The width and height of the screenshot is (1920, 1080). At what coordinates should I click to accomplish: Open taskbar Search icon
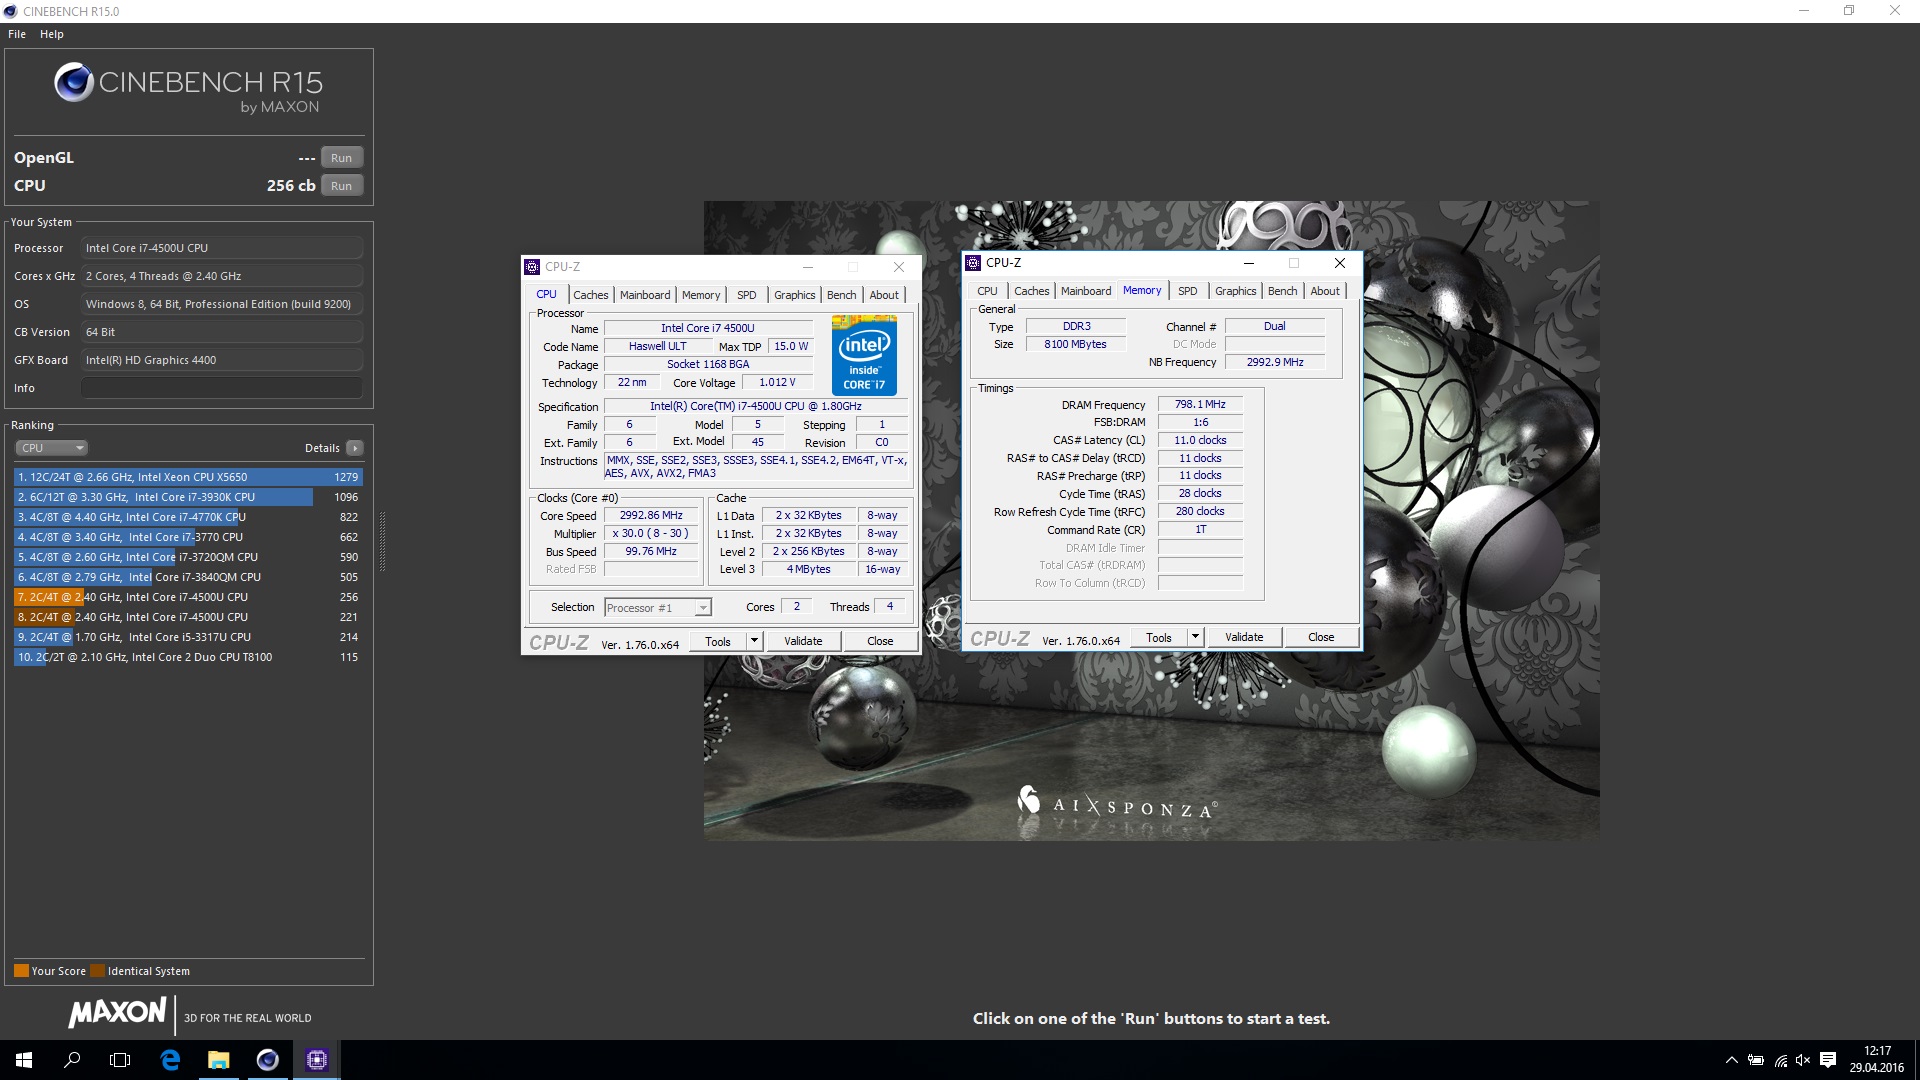(72, 1060)
